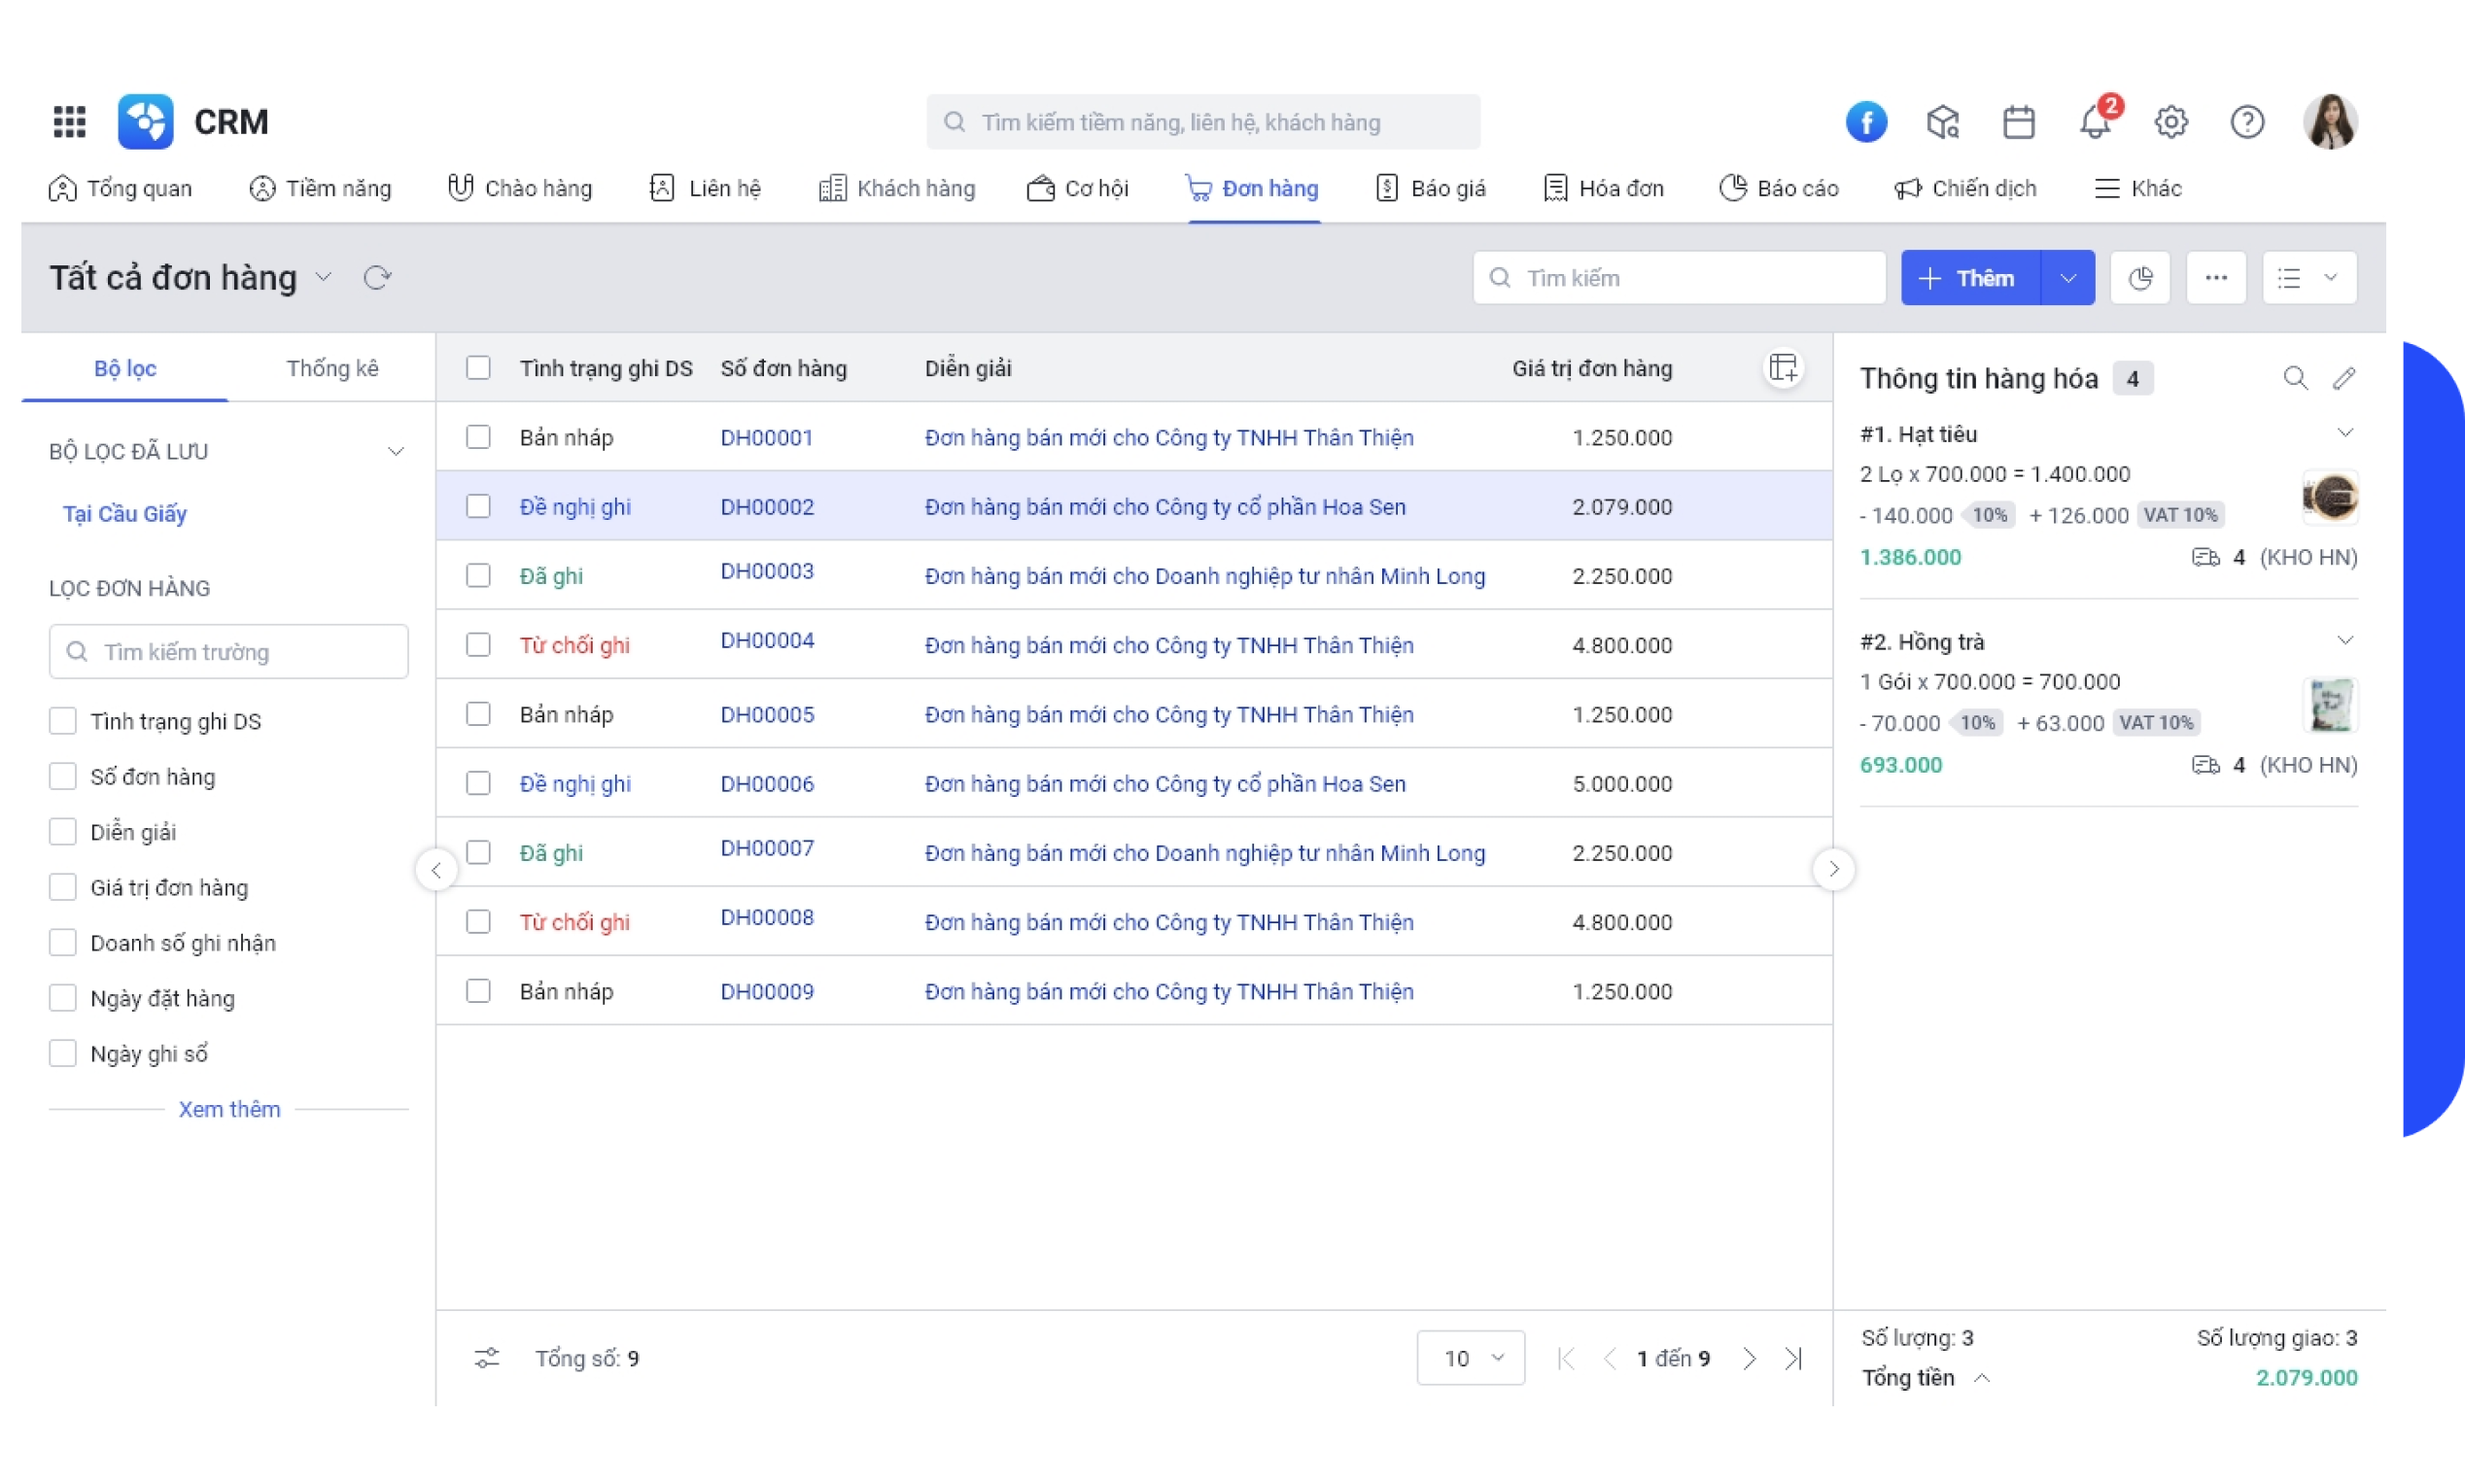
Task: Check the DH00002 order row
Action: click(x=478, y=506)
